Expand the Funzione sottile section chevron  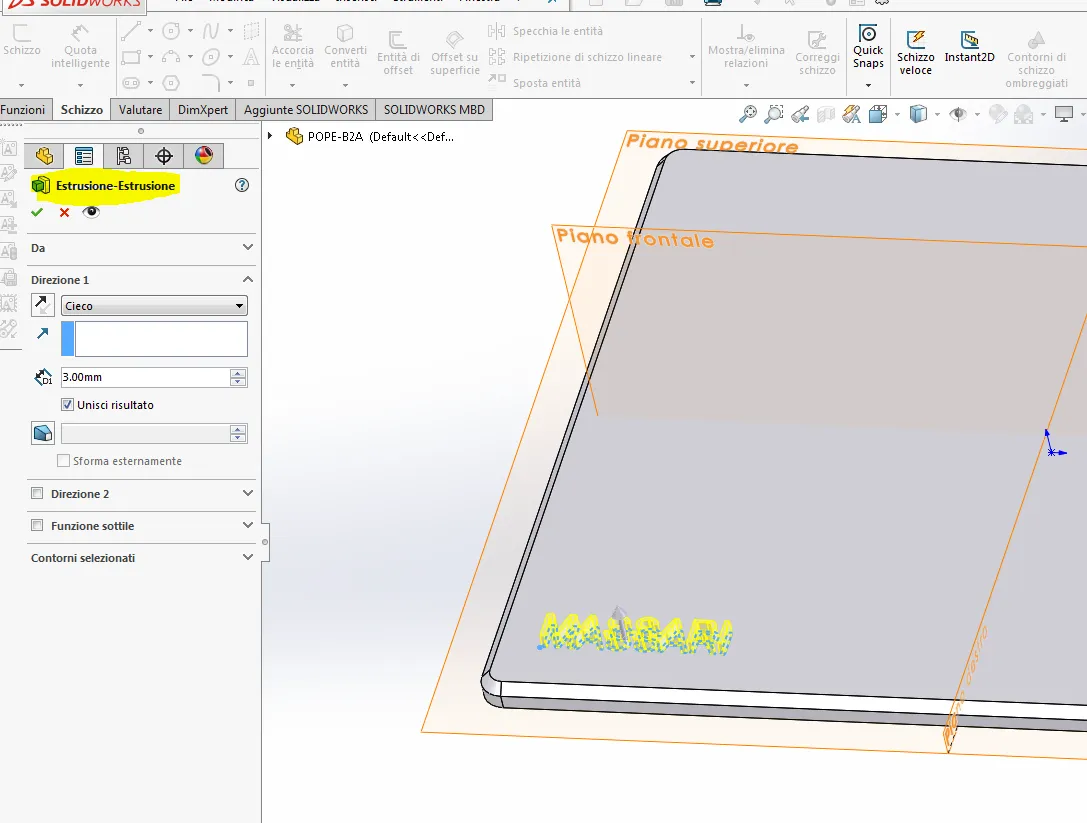pos(248,525)
